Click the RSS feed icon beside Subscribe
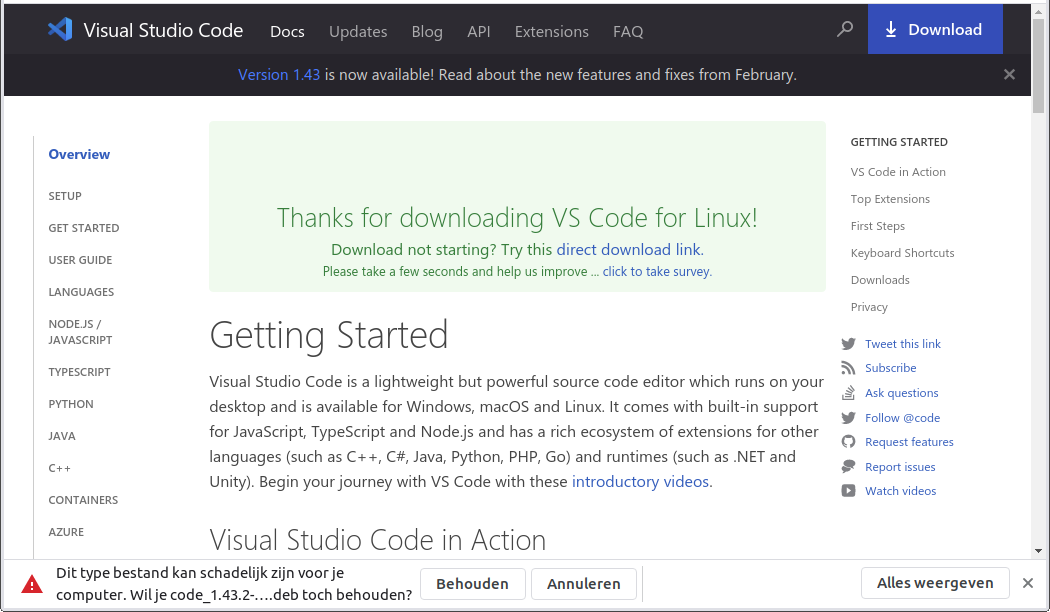The width and height of the screenshot is (1050, 612). (848, 368)
